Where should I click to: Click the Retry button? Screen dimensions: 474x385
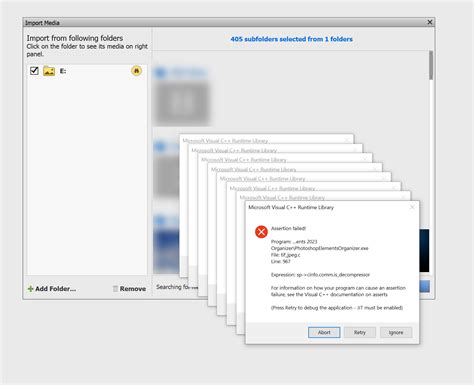click(360, 332)
